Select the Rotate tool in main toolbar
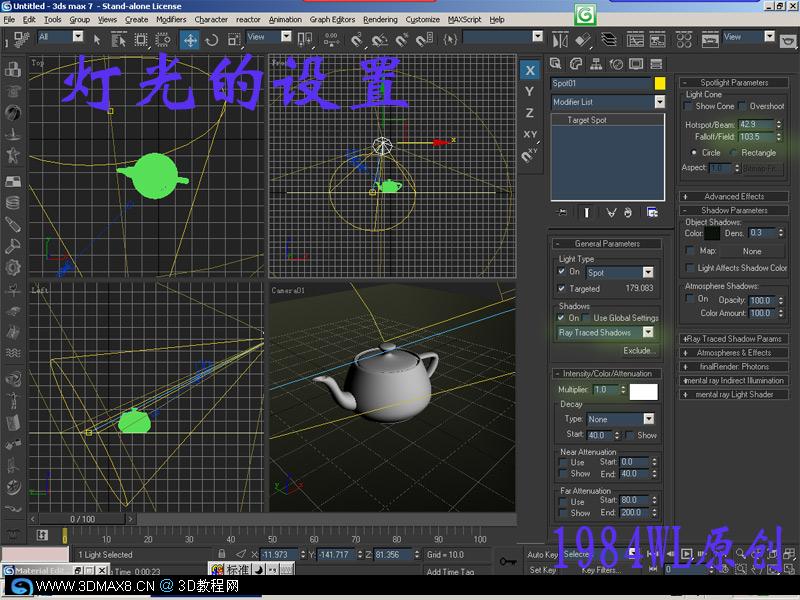Image resolution: width=800 pixels, height=600 pixels. click(x=211, y=40)
